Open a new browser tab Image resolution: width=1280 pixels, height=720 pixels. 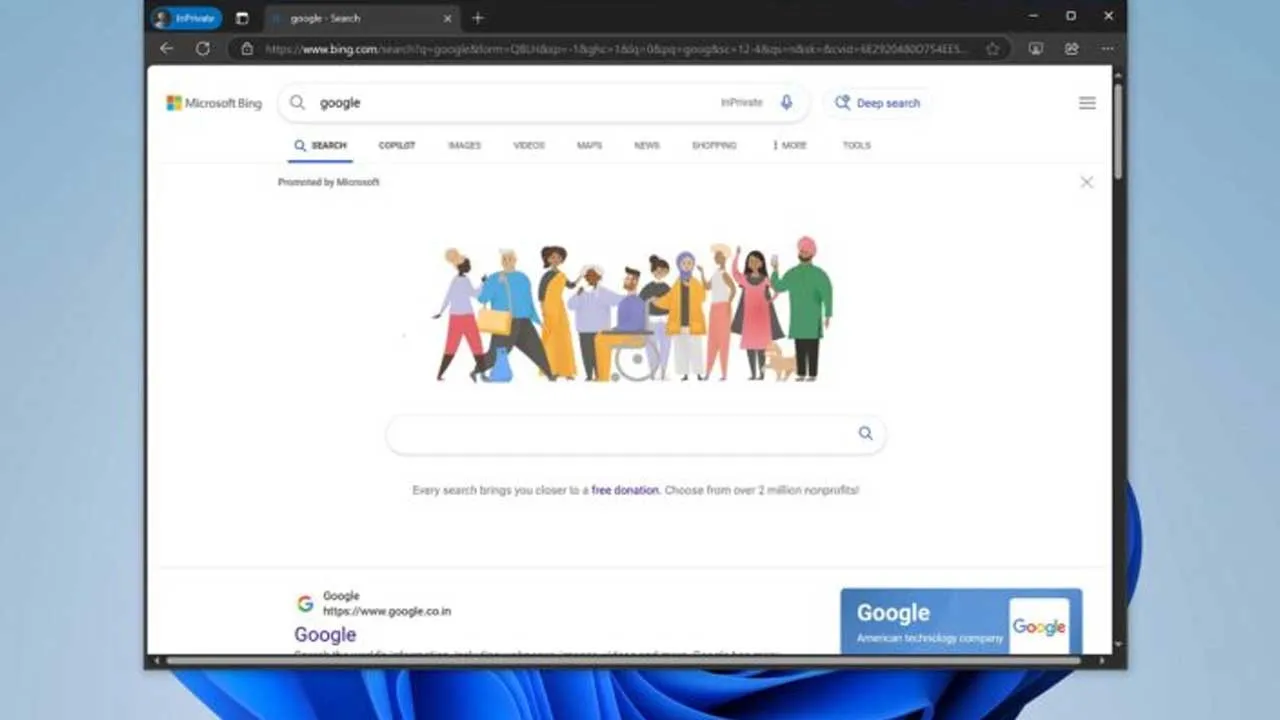[x=478, y=18]
